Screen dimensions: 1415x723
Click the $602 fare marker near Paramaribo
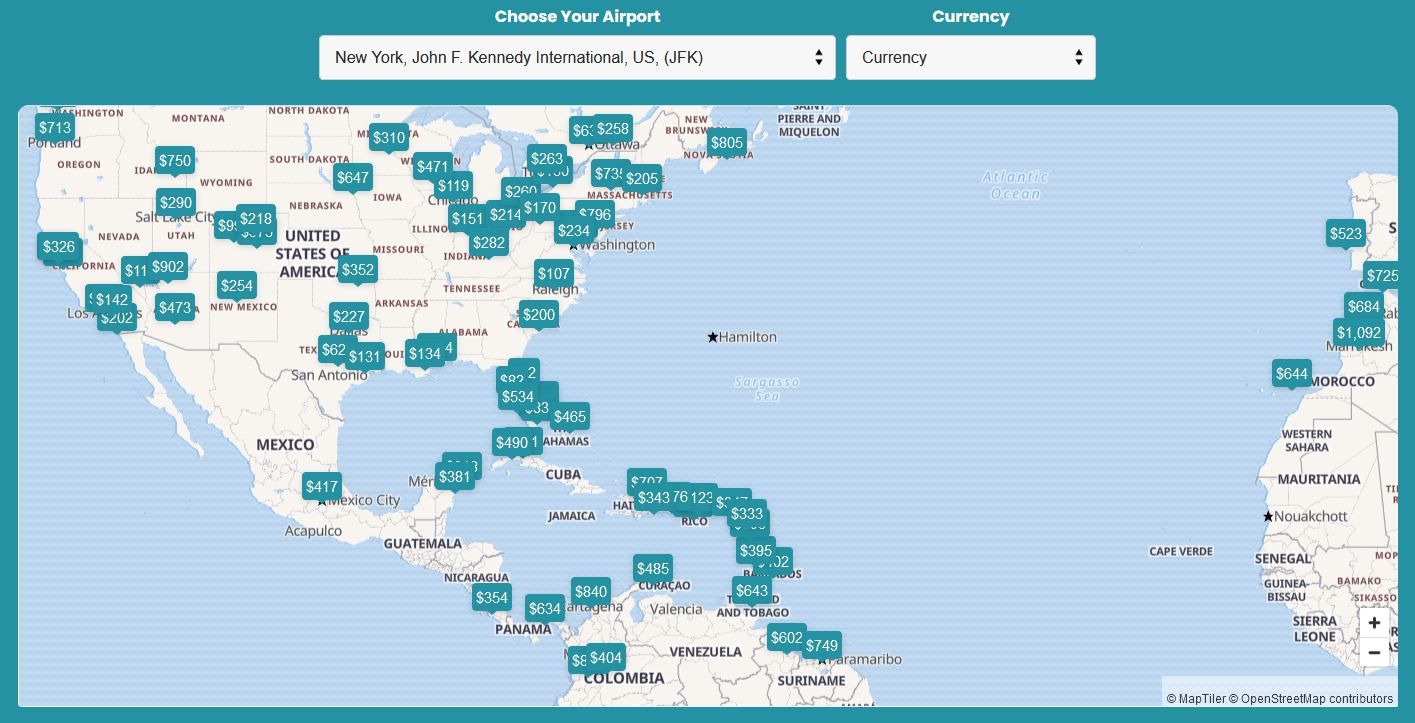coord(786,637)
